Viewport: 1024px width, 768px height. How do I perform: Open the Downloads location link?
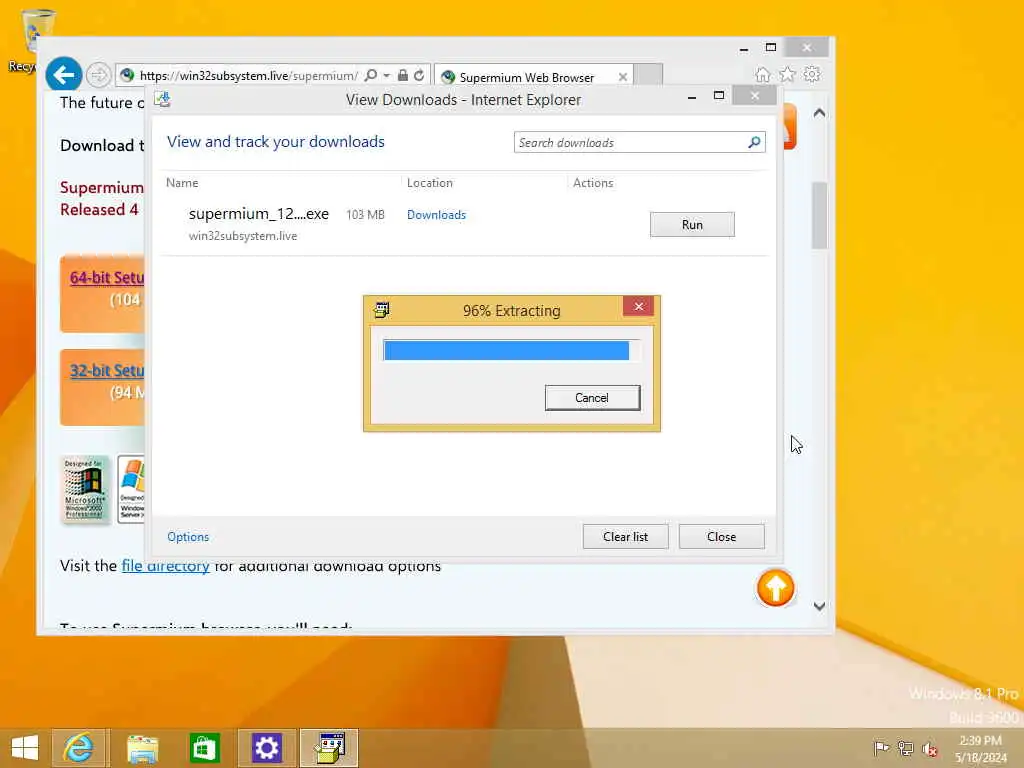[x=436, y=215]
